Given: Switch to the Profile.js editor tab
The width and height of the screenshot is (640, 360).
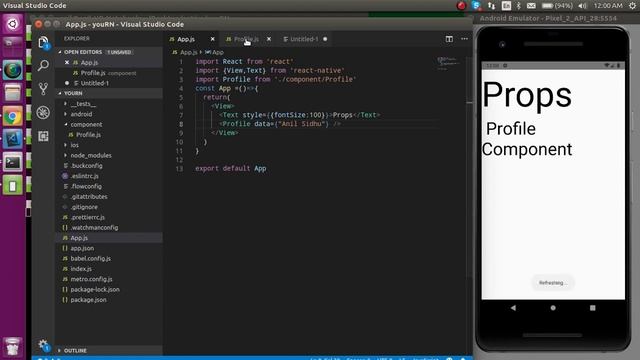Looking at the screenshot, I should [x=246, y=39].
